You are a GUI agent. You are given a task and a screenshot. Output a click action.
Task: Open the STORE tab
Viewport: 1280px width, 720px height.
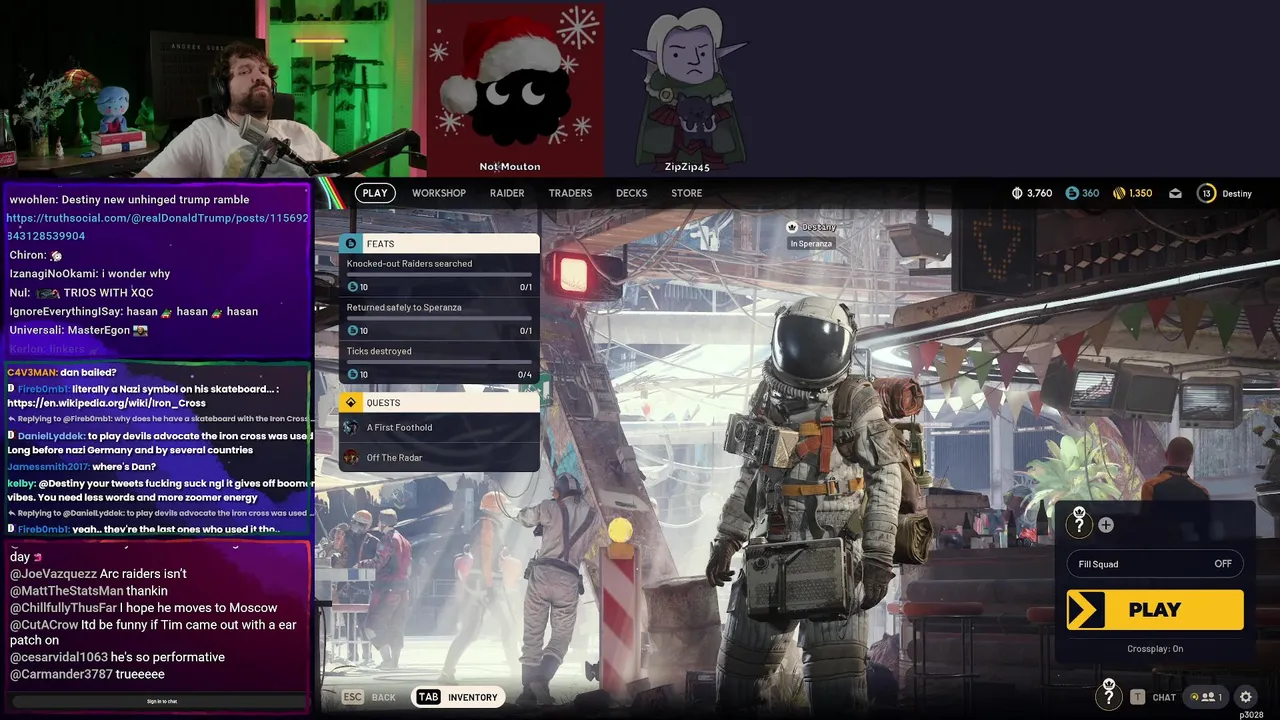tap(686, 193)
